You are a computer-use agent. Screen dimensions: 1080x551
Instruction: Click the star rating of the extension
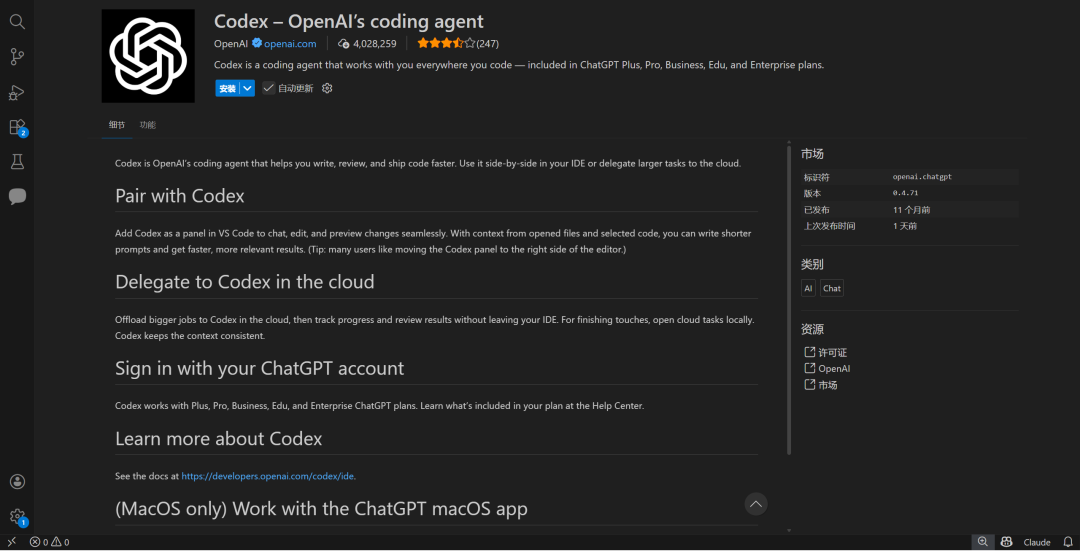(x=446, y=43)
